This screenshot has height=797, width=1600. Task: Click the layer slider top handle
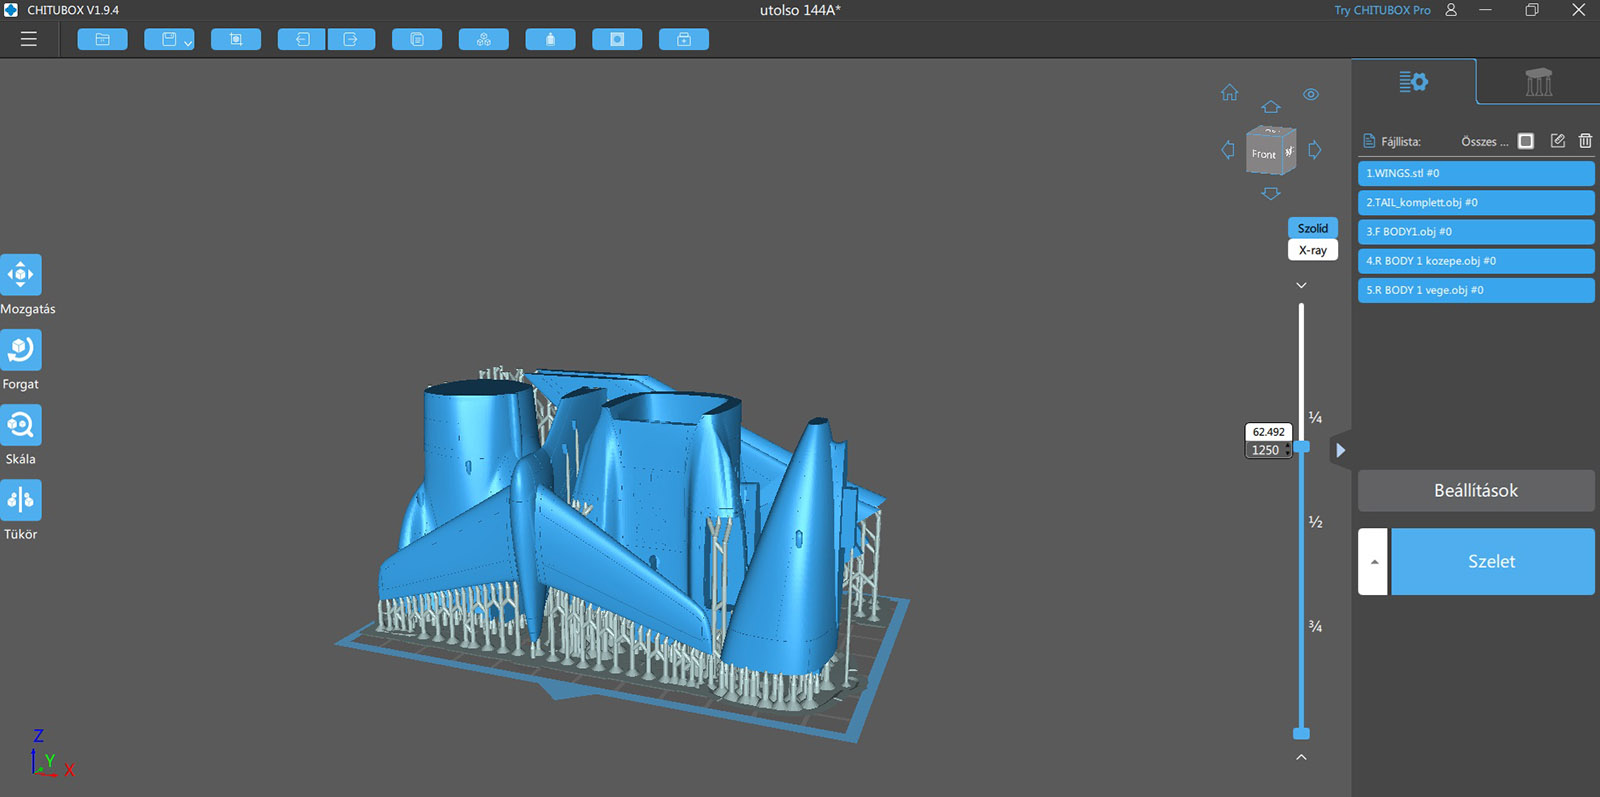pyautogui.click(x=1301, y=446)
